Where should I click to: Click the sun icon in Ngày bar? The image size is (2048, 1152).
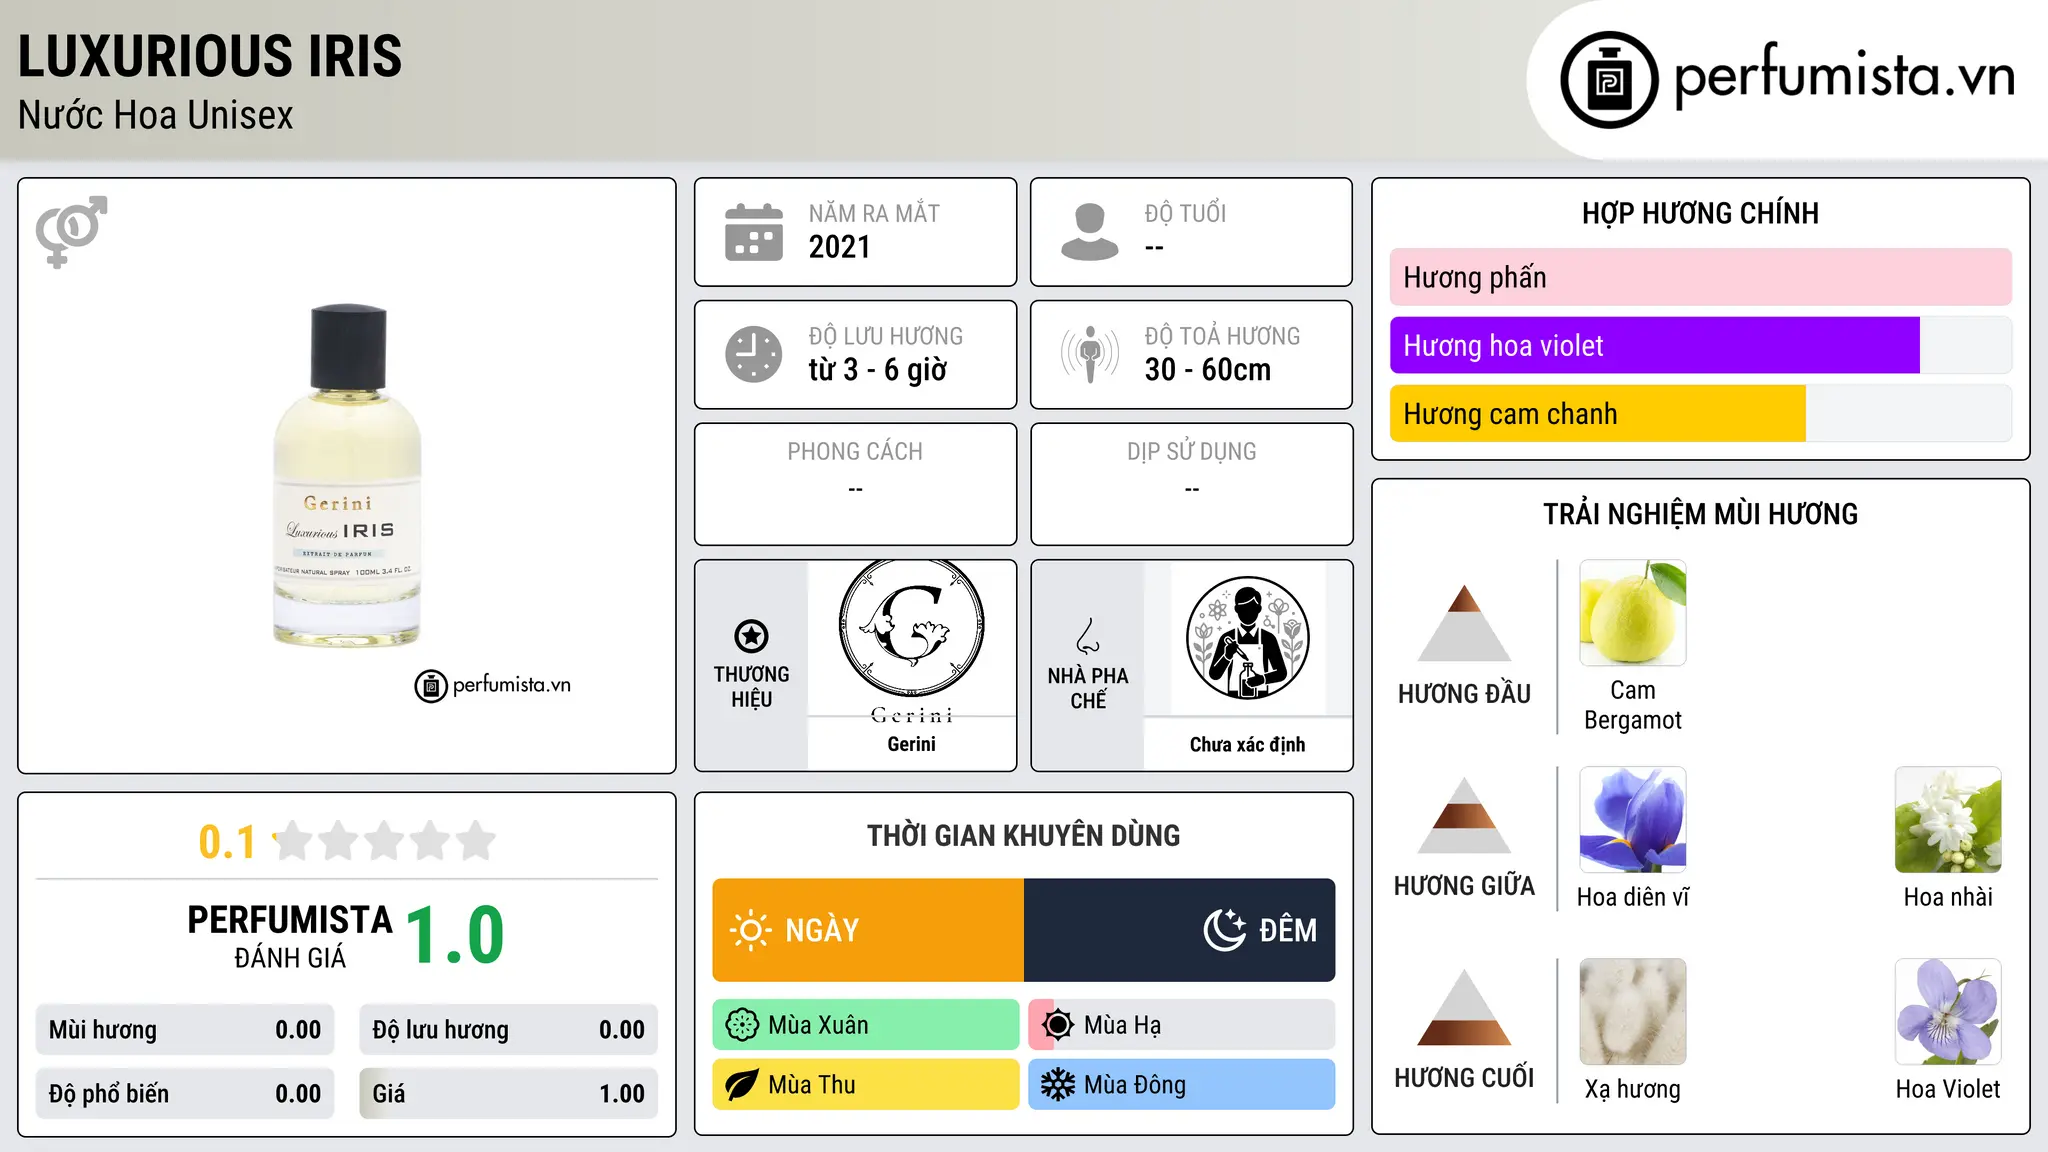pos(750,930)
